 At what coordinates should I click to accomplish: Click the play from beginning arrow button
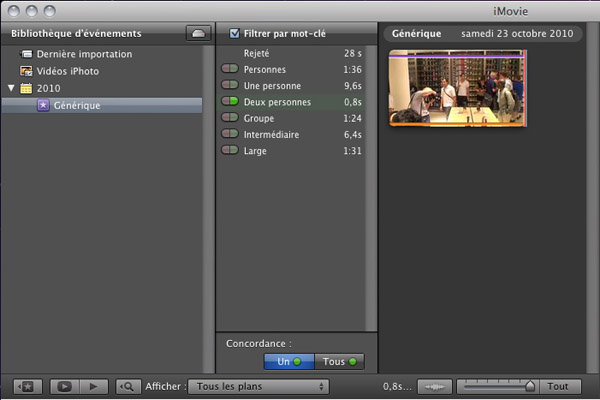(94, 386)
